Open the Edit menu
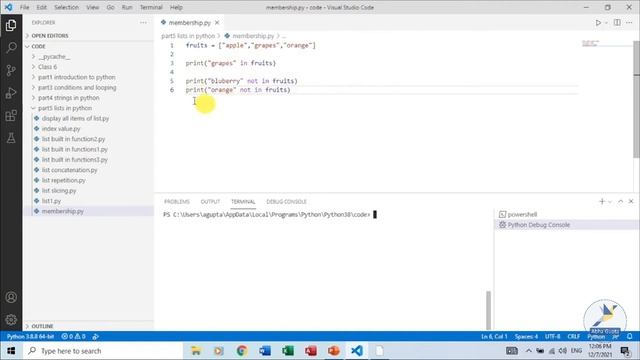The image size is (640, 360). (x=41, y=7)
